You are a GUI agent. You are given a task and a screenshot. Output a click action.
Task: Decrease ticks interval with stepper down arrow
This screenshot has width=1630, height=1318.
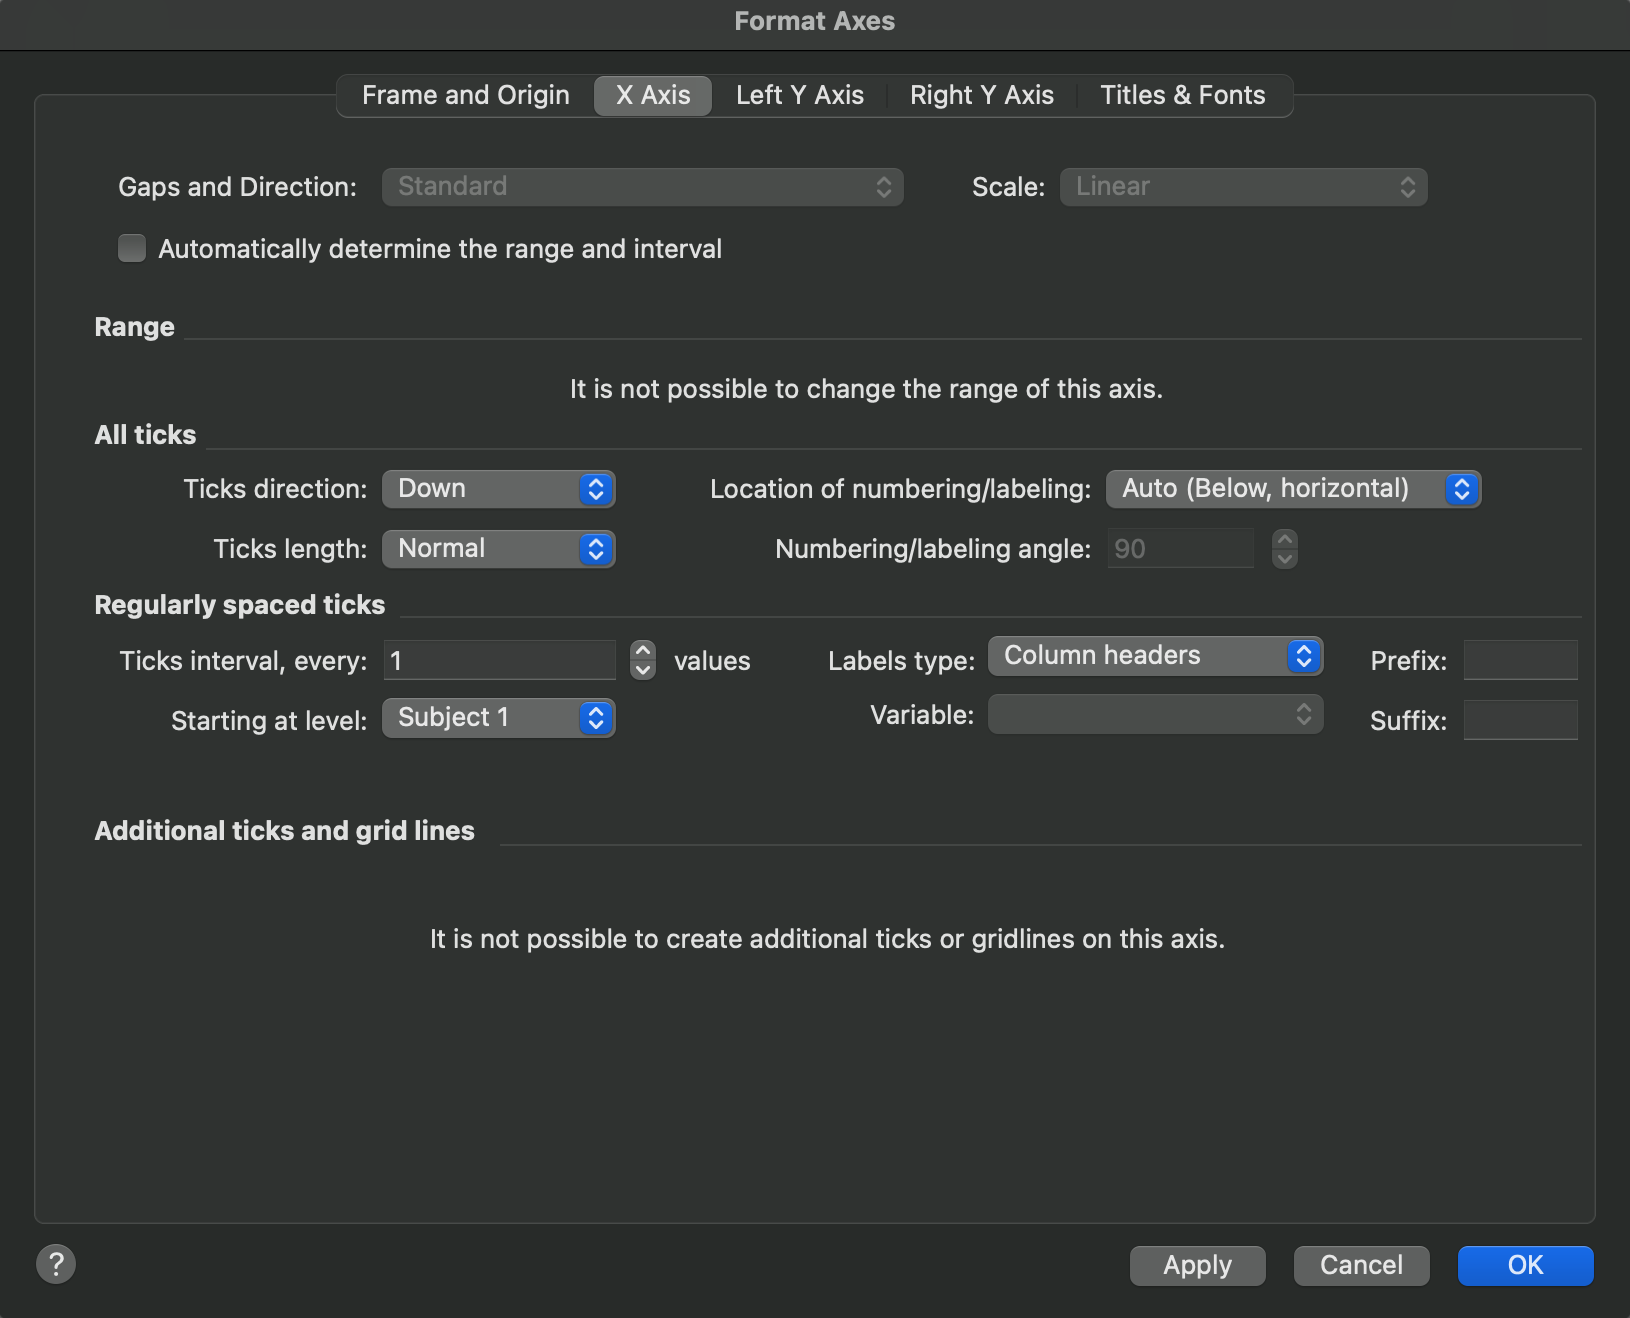pyautogui.click(x=643, y=670)
